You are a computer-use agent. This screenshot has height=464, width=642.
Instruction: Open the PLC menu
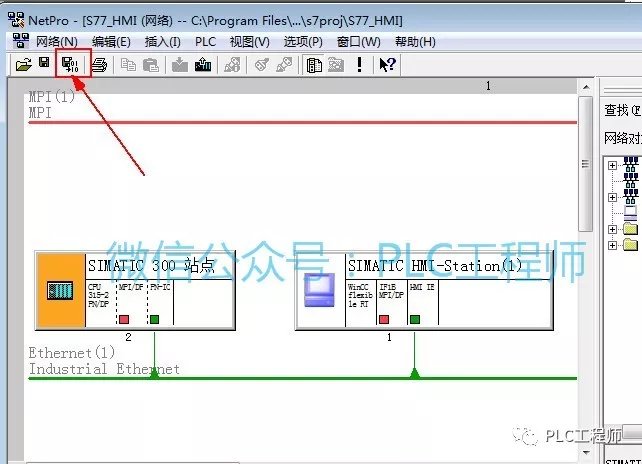(205, 41)
